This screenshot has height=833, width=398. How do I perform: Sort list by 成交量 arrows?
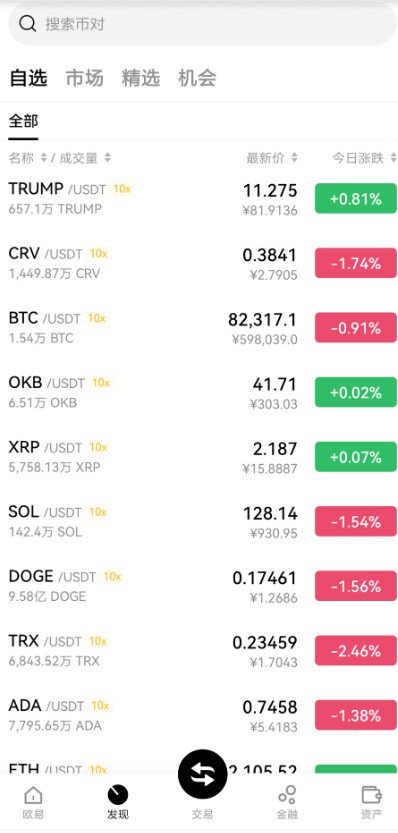pyautogui.click(x=108, y=158)
